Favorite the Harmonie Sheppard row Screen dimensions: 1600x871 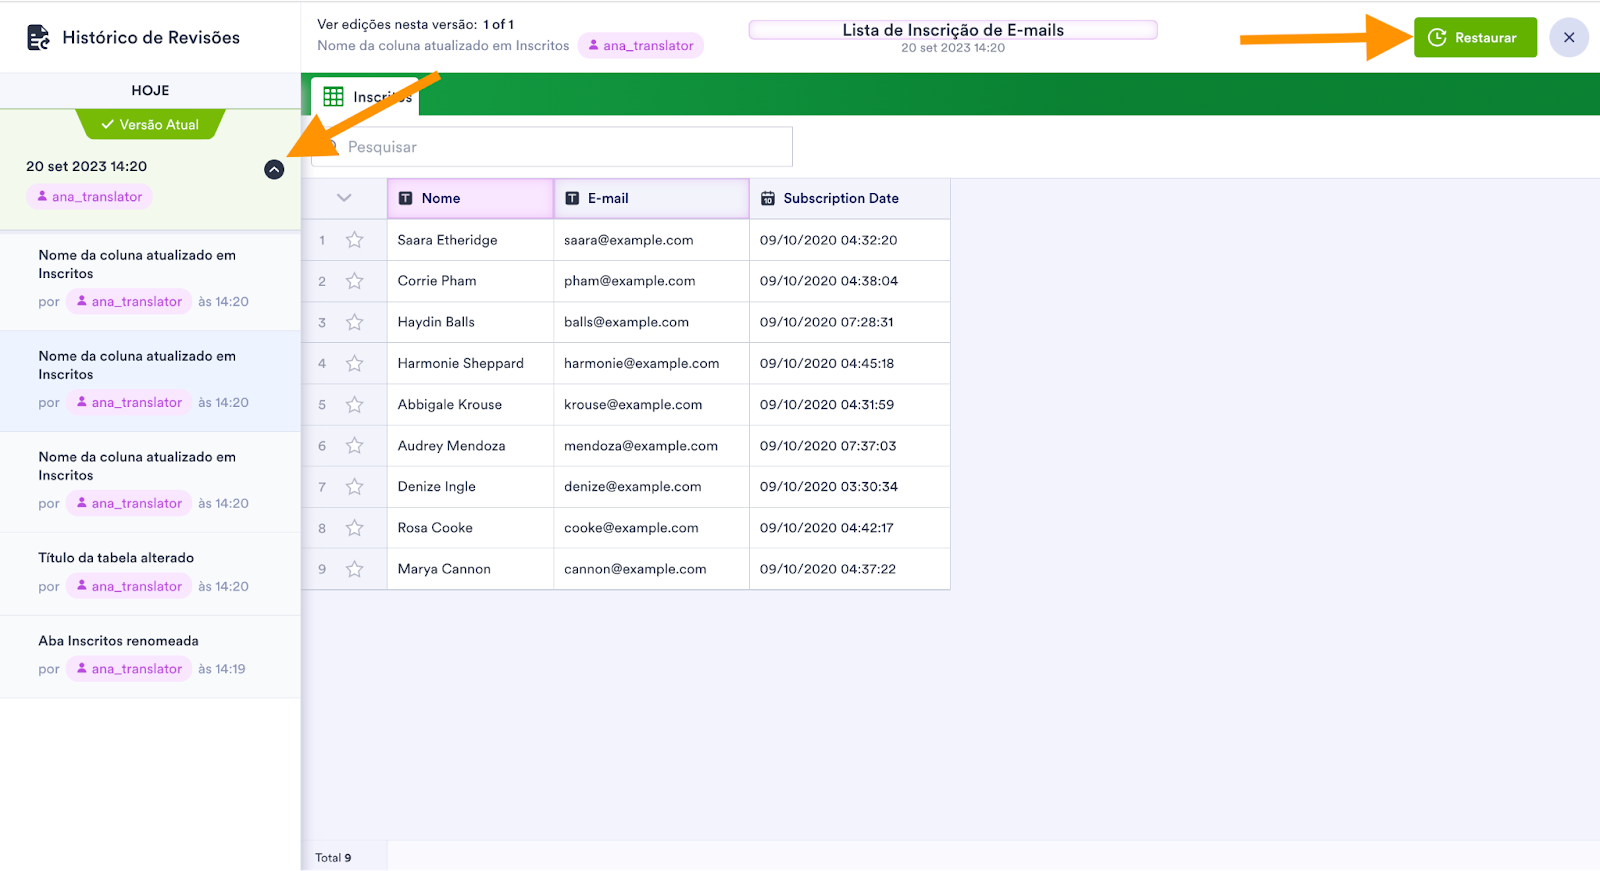(x=354, y=363)
